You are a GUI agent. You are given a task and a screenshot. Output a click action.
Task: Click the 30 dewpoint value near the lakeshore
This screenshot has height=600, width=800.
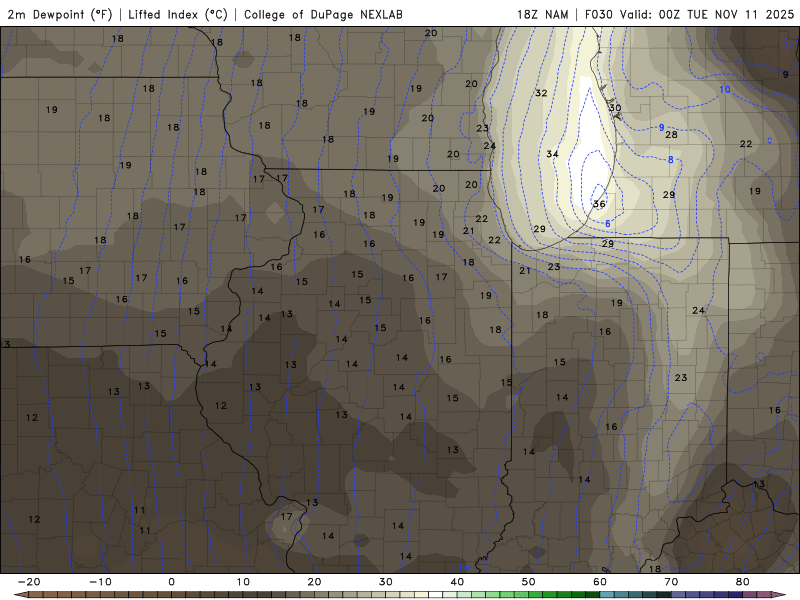pyautogui.click(x=615, y=108)
